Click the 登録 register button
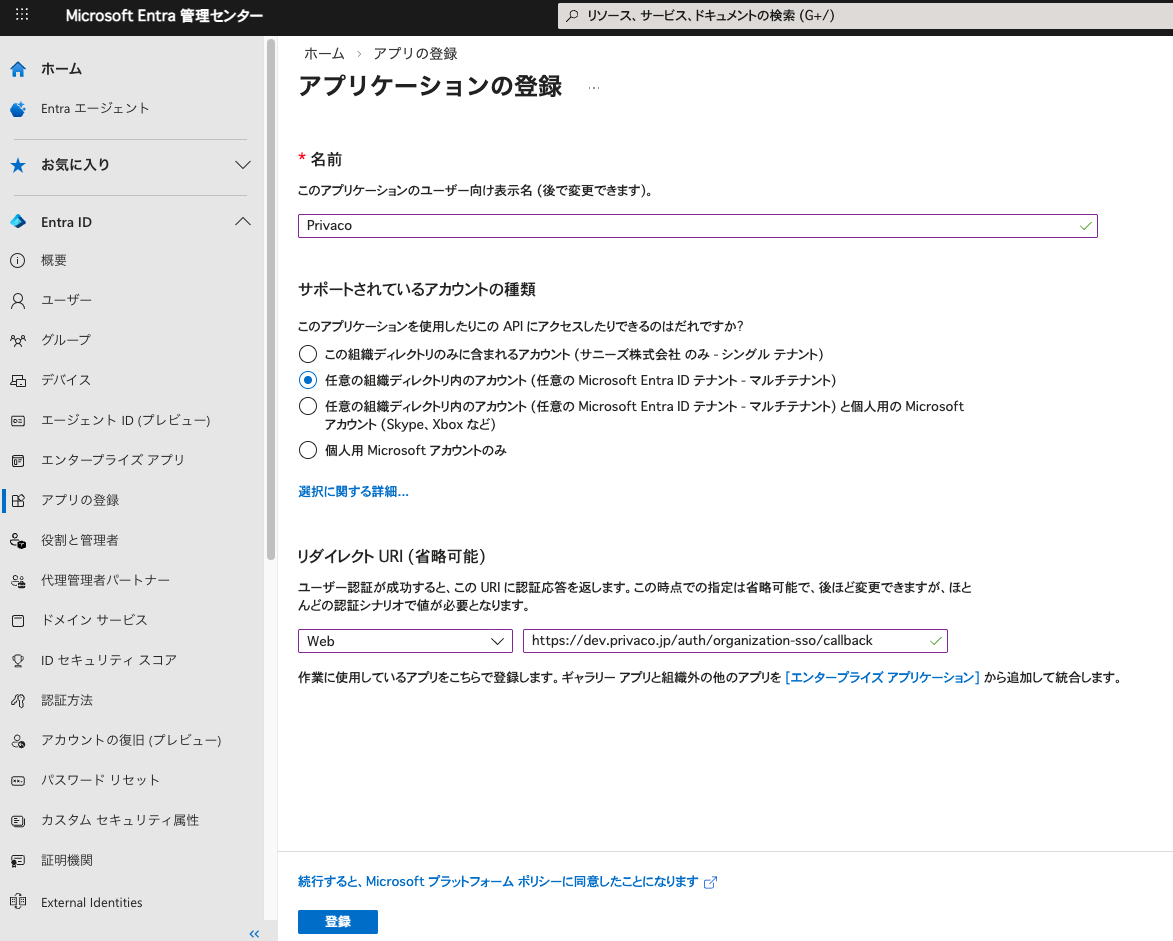Viewport: 1173px width, 941px height. click(337, 922)
